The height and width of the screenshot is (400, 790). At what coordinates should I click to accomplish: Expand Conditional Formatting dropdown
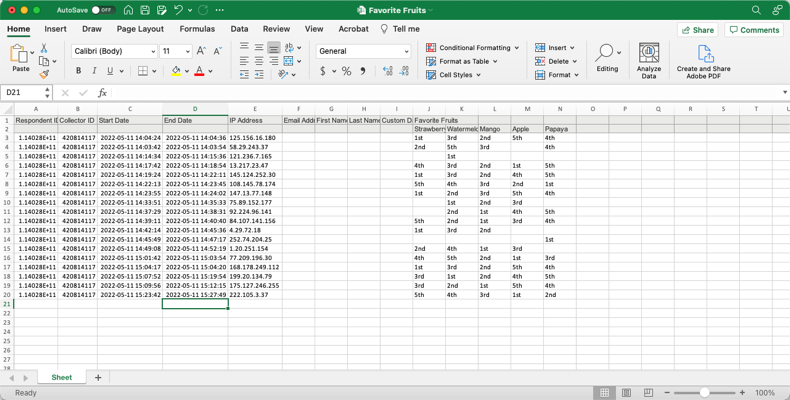coord(472,48)
